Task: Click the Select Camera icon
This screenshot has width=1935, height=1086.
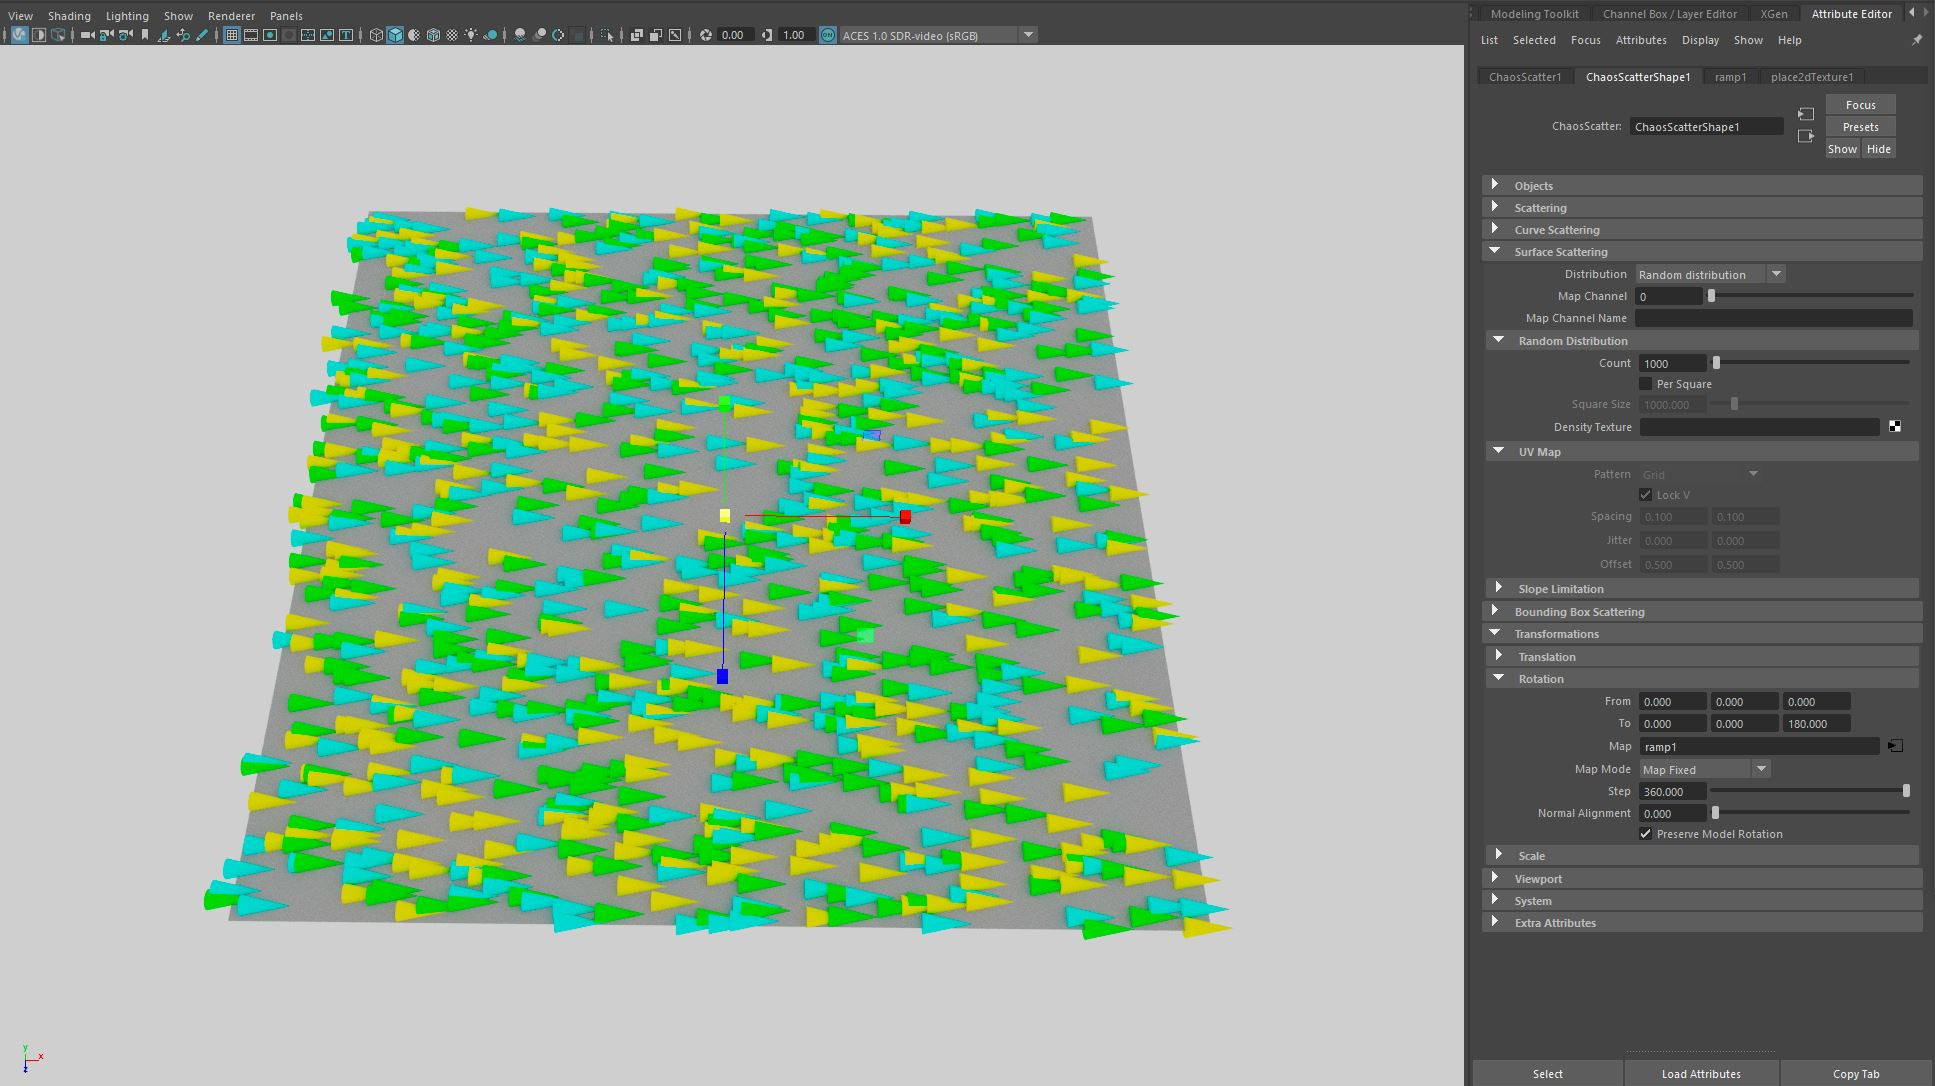Action: [x=87, y=35]
